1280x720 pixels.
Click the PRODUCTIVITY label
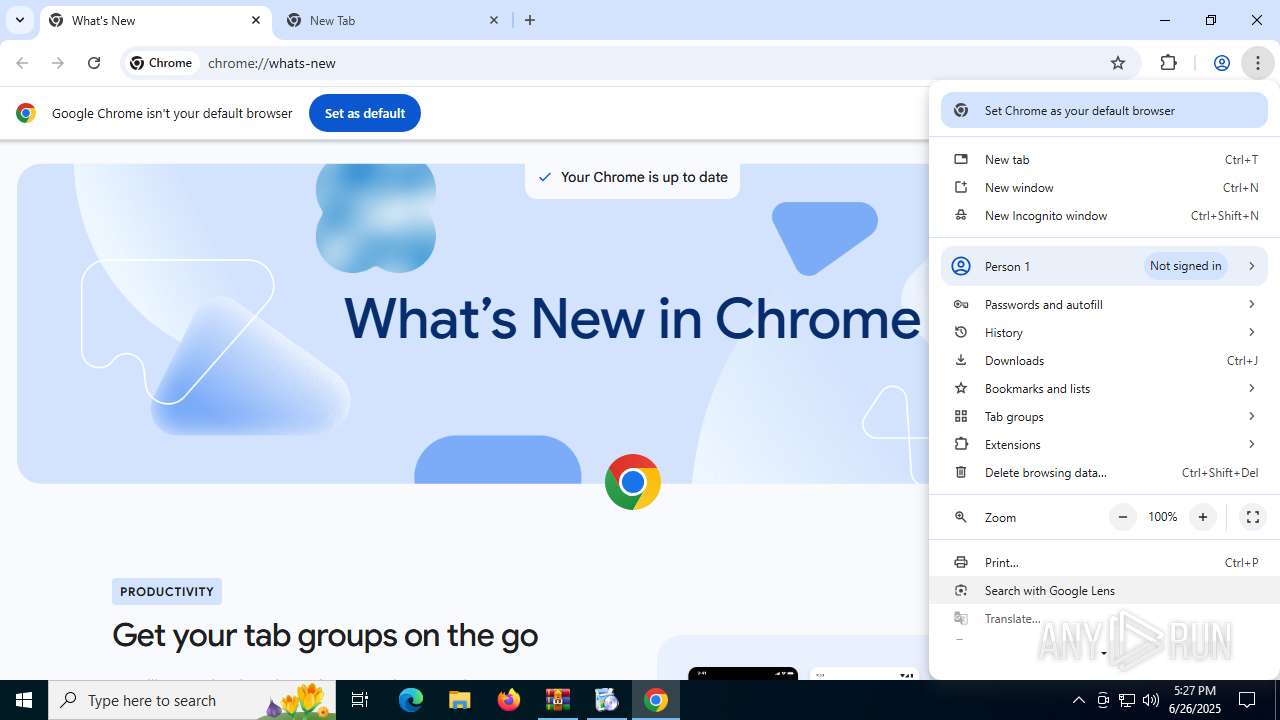coord(167,592)
